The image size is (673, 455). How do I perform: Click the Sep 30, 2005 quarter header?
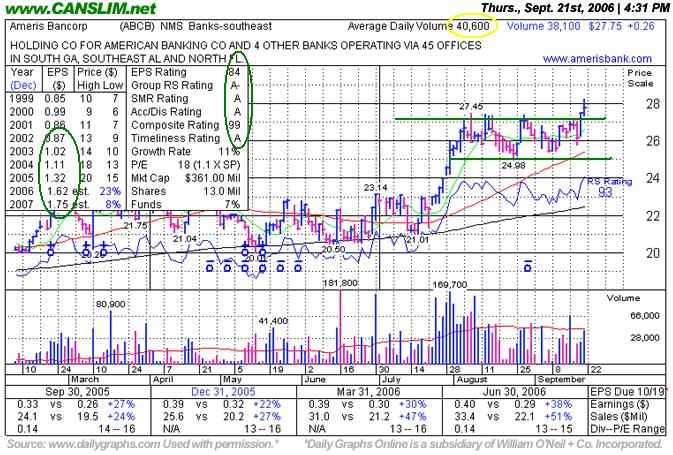click(x=77, y=392)
